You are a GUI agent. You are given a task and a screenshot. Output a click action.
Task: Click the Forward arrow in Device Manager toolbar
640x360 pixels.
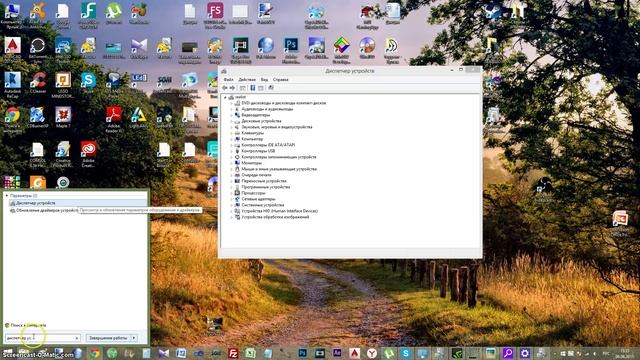click(x=232, y=88)
